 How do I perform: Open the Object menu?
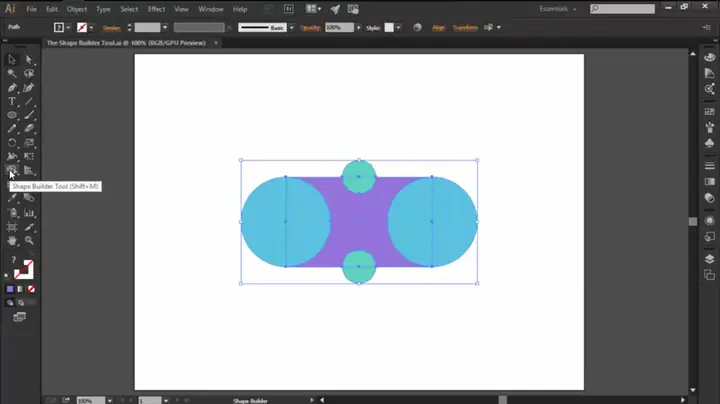(77, 9)
